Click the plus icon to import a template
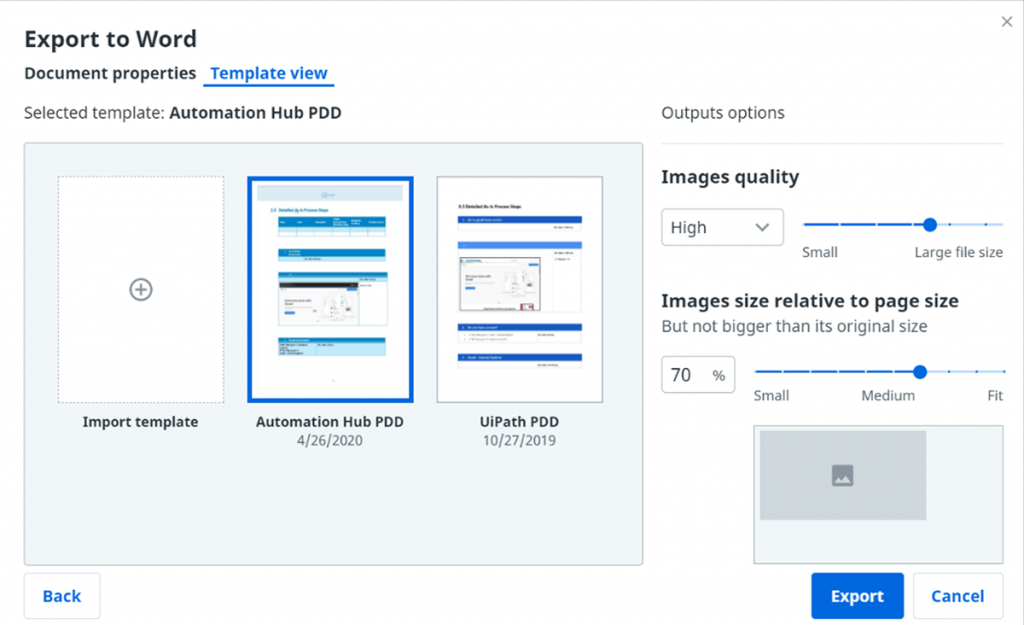The width and height of the screenshot is (1024, 625). (x=141, y=289)
